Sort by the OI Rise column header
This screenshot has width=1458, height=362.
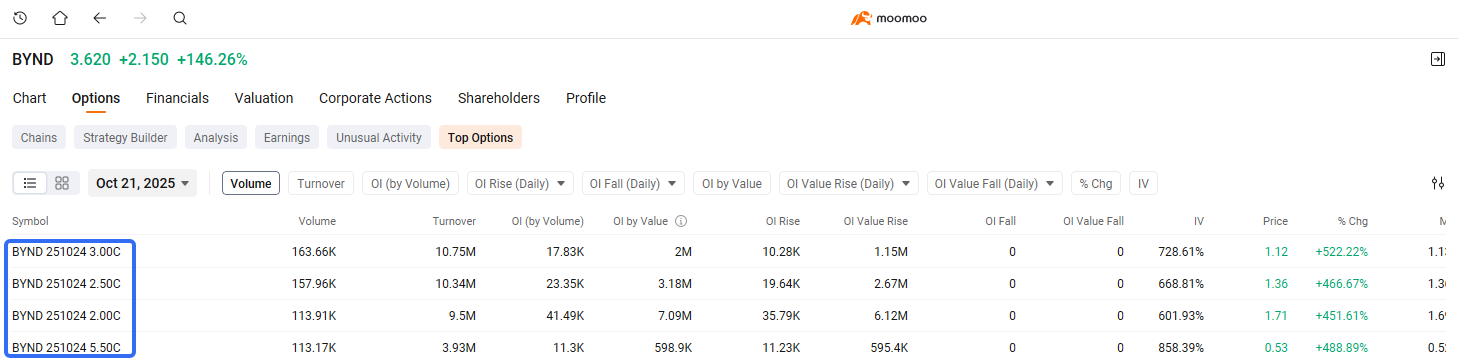click(x=783, y=221)
